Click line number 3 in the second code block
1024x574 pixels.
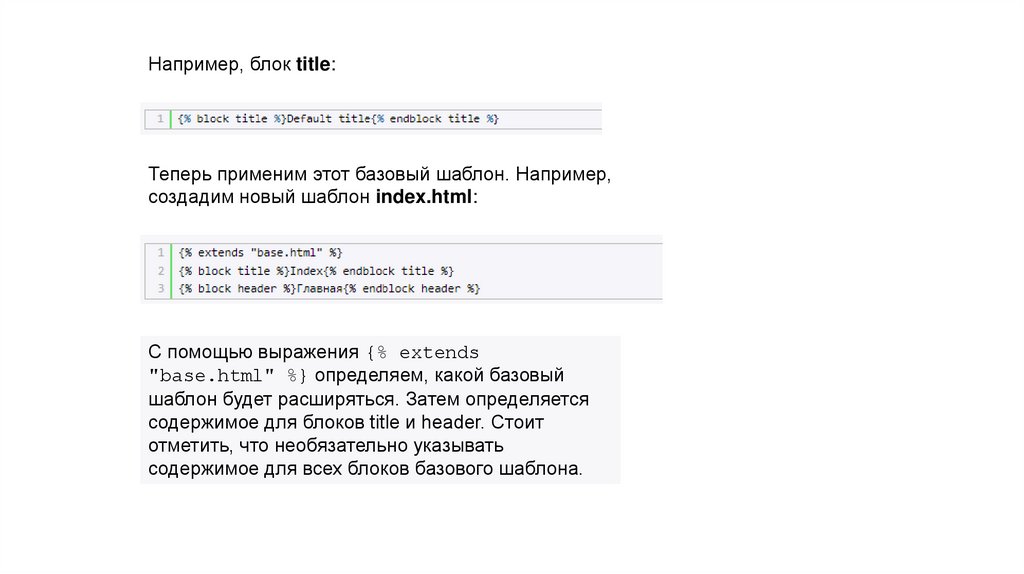[x=160, y=289]
